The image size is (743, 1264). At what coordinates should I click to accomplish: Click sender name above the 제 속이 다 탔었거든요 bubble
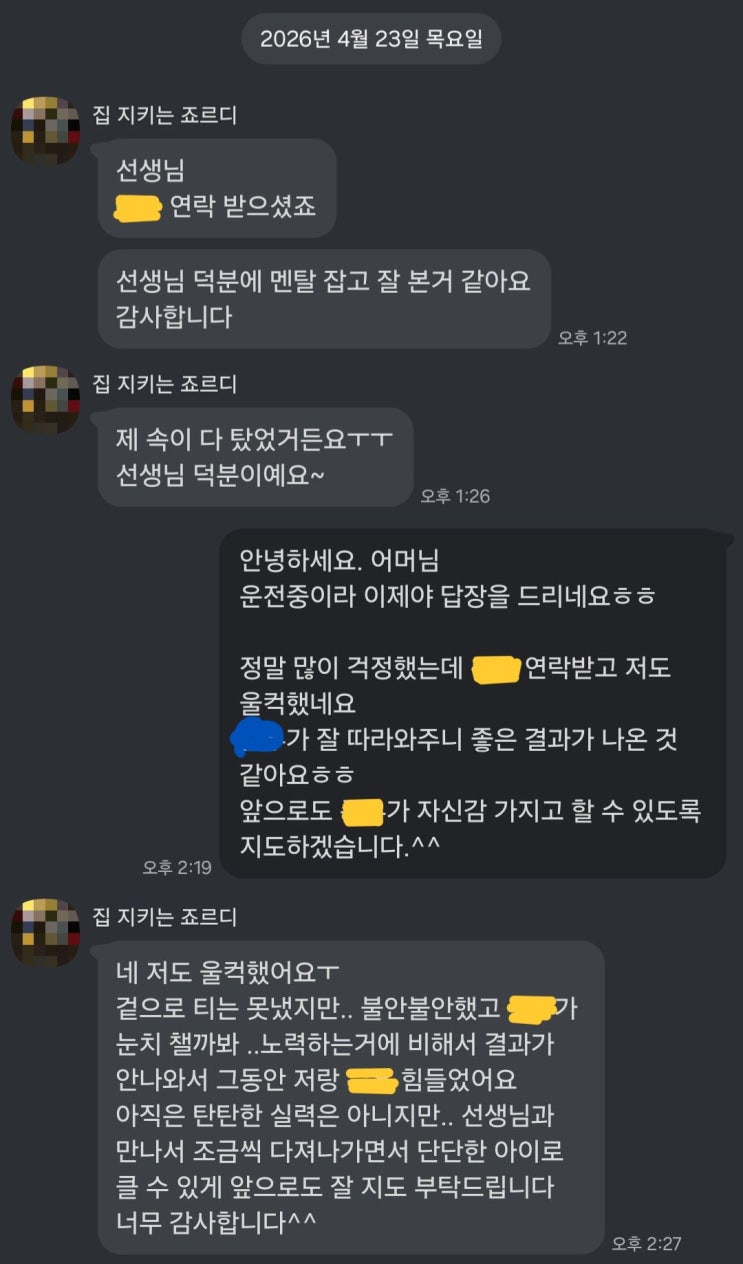pos(165,383)
